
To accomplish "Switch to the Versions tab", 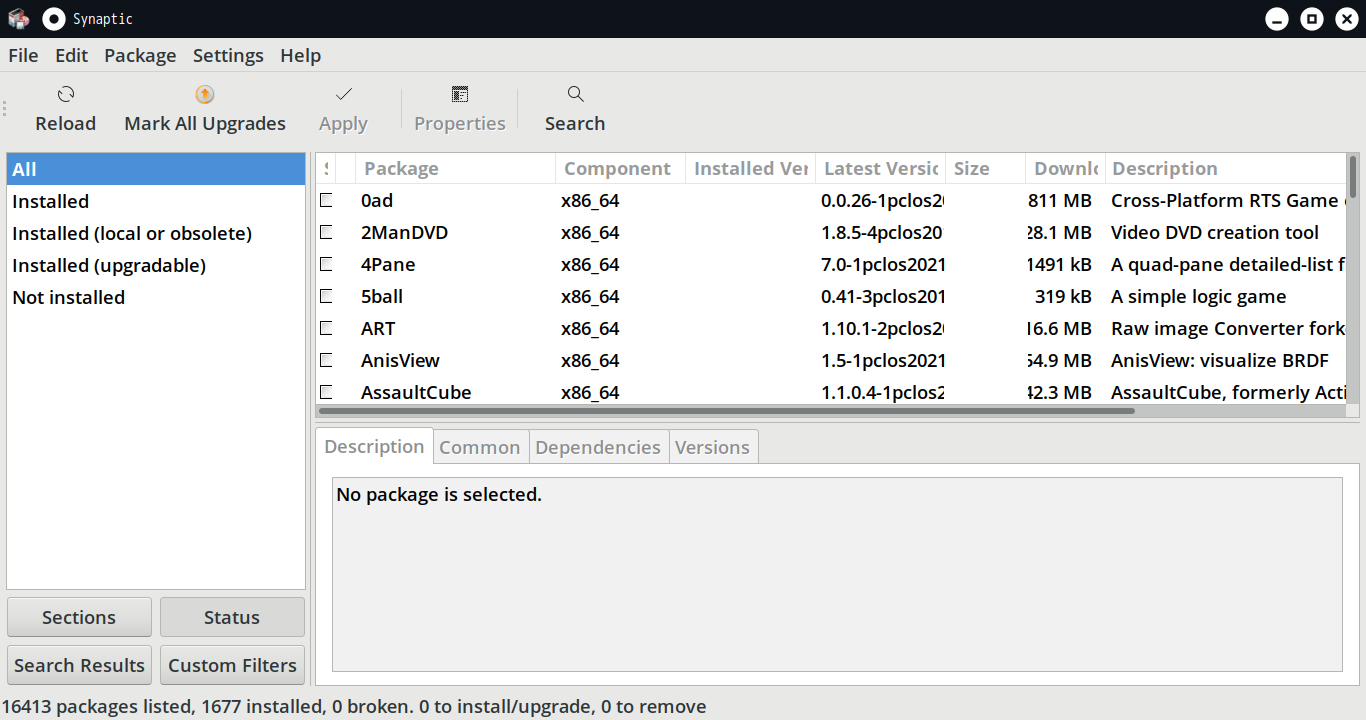I will 712,447.
